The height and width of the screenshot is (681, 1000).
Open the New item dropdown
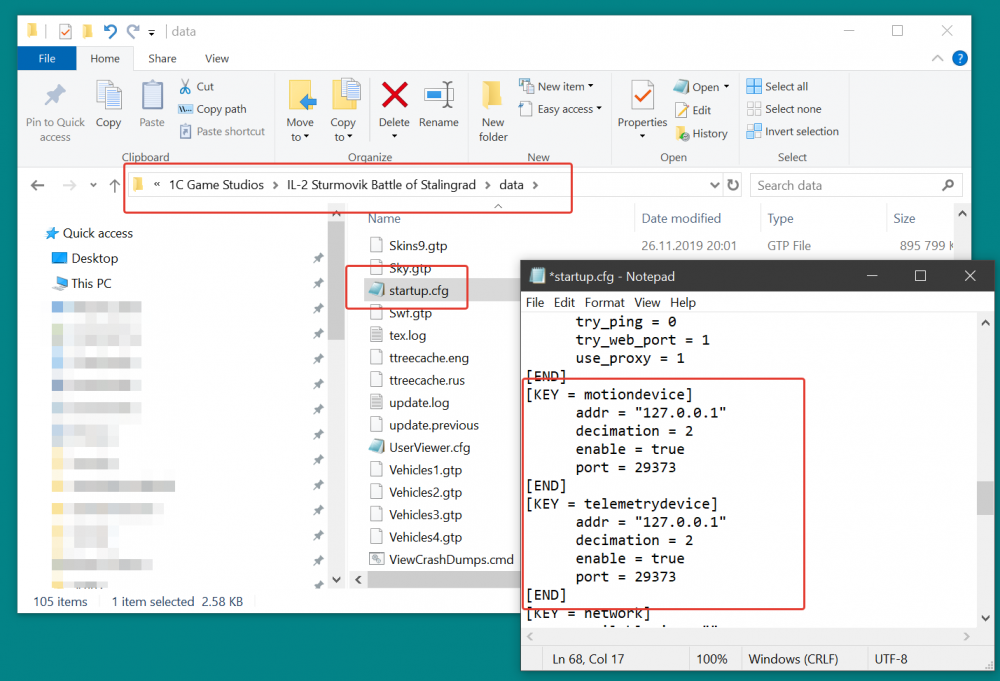pos(556,86)
